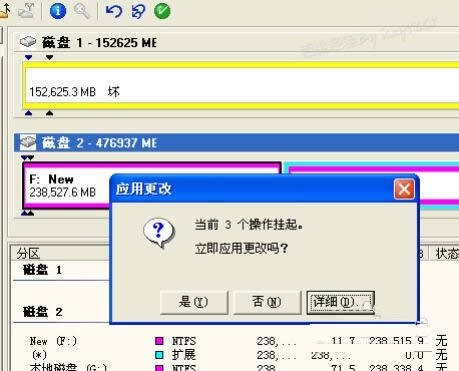Click the NTFS label in New (F:) row
This screenshot has height=371, width=459.
184,341
